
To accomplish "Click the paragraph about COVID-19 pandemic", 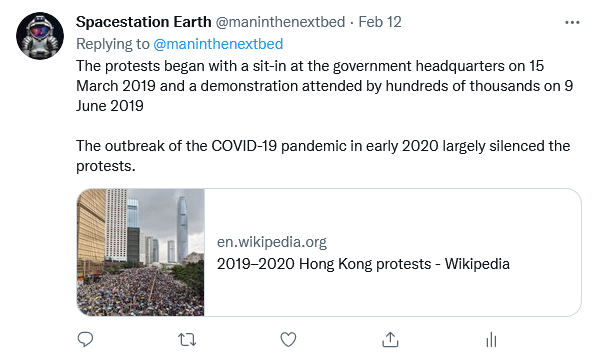I will [x=323, y=156].
